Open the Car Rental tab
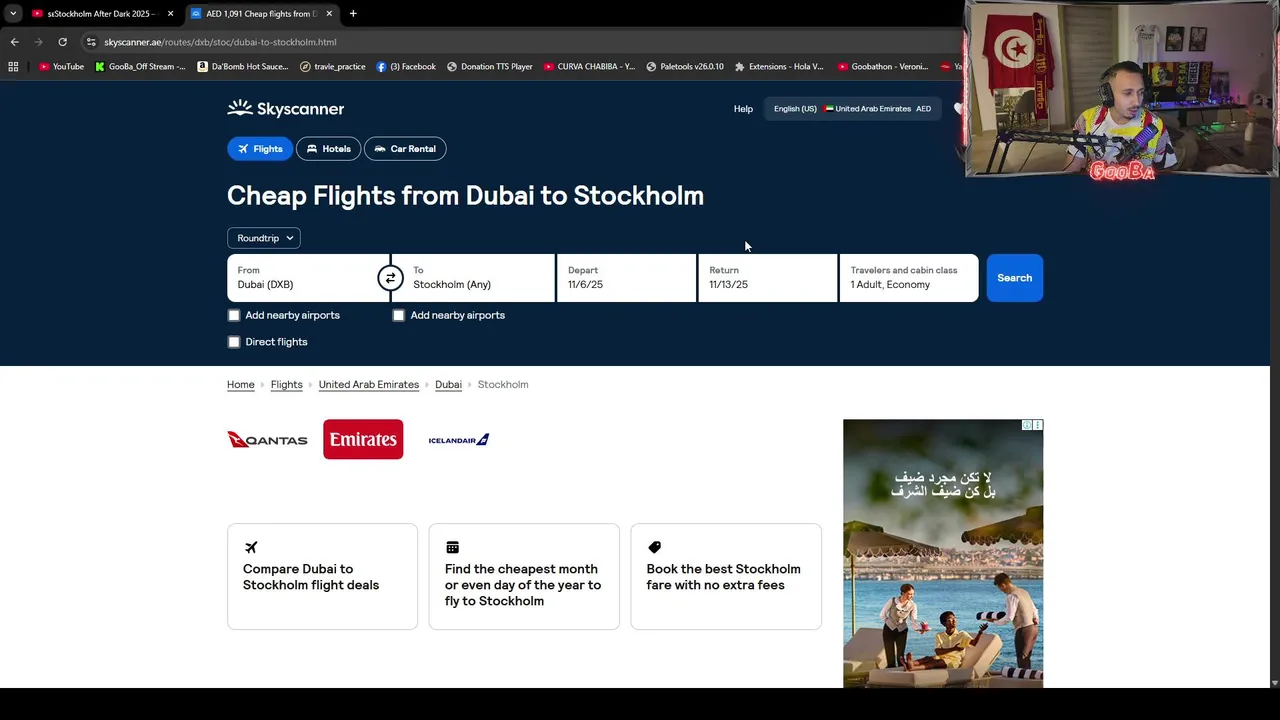This screenshot has width=1280, height=720. point(405,149)
